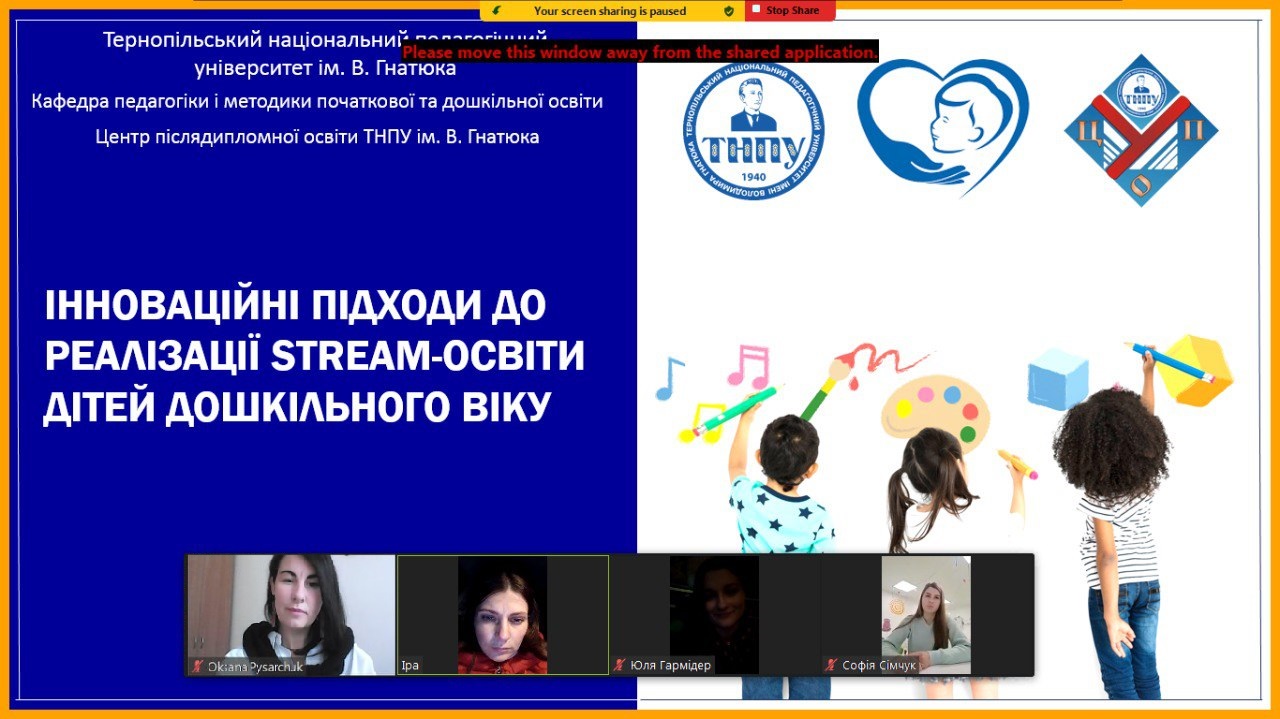Screen dimensions: 1280x719
Task: Tick the white checkbox inside Stop Share
Action: tap(757, 10)
